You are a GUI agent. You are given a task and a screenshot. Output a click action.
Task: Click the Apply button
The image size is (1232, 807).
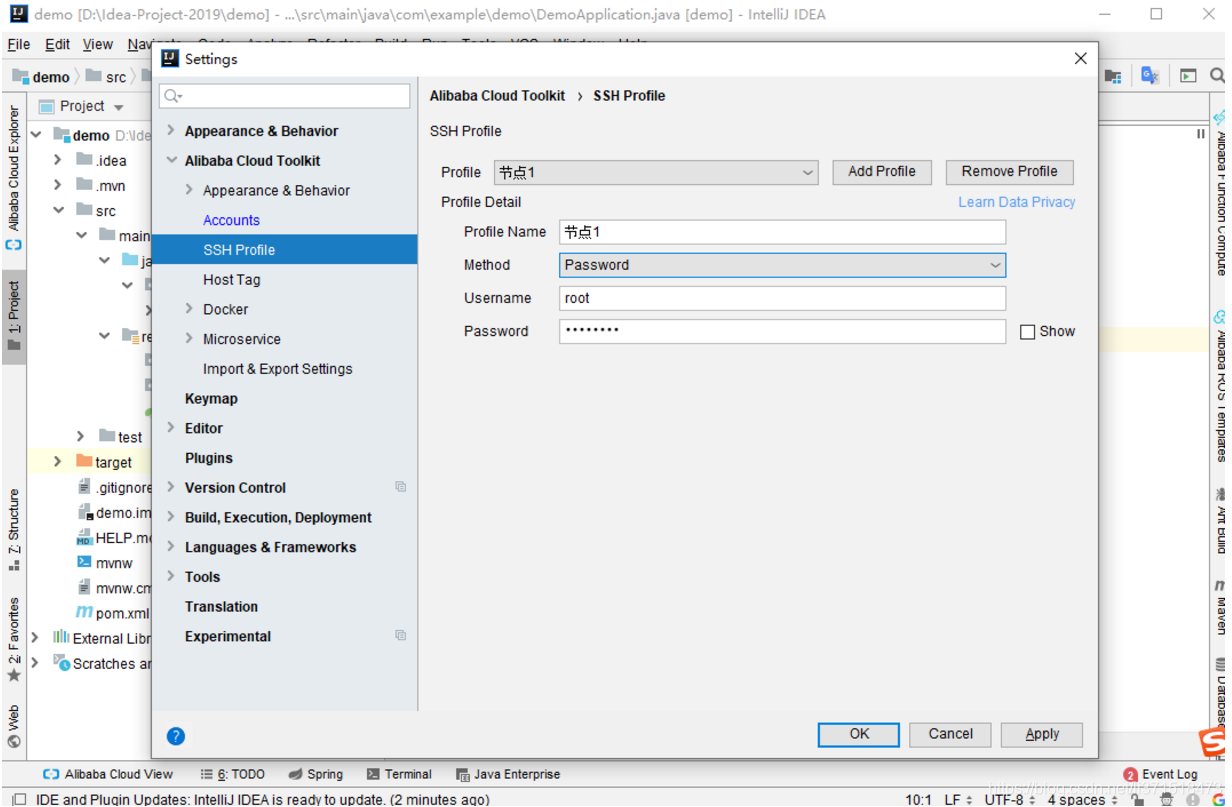coord(1042,734)
